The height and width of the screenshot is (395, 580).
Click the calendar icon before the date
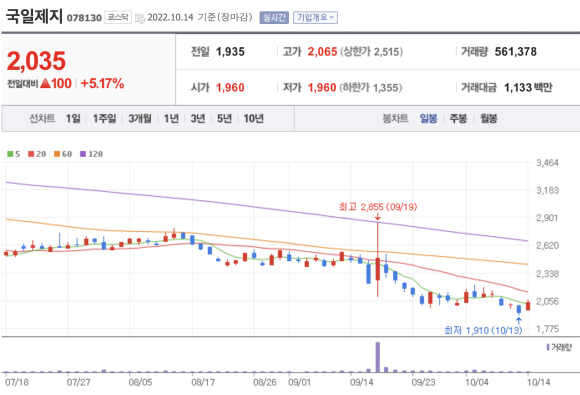tap(140, 18)
